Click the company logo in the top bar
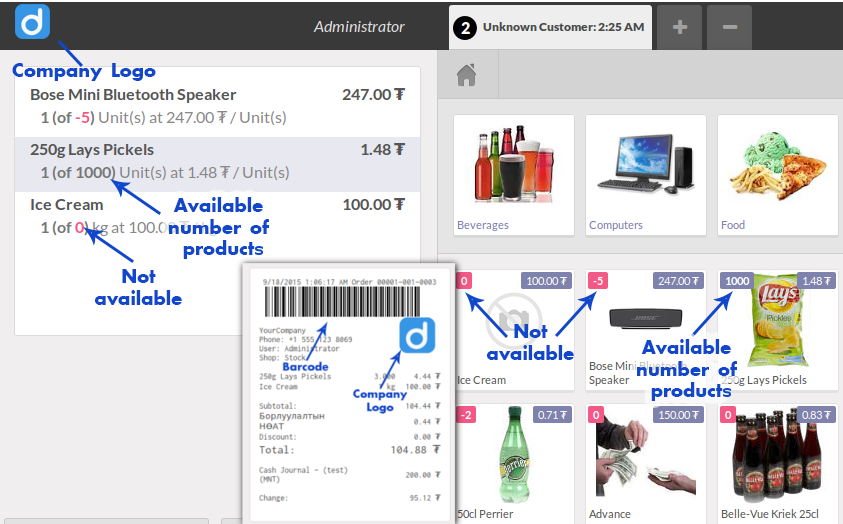Viewport: 843px width, 524px height. click(x=32, y=21)
